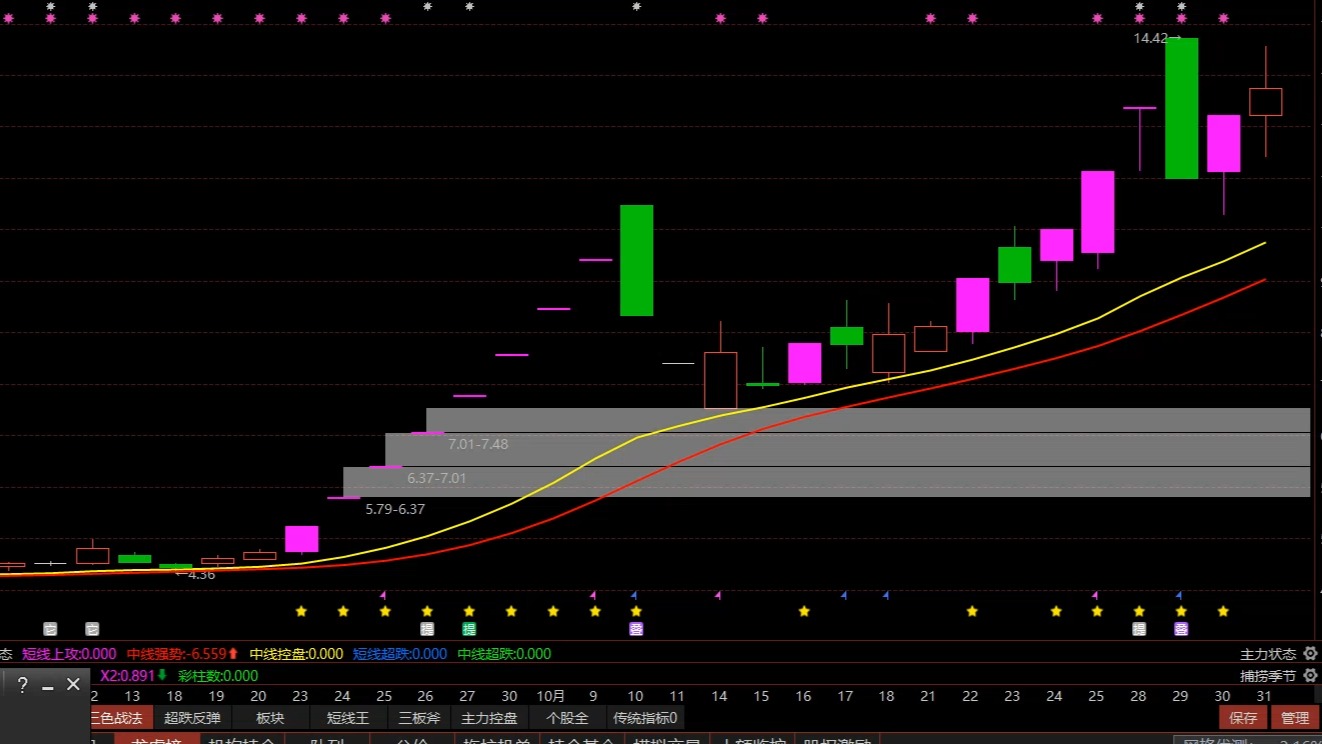Image resolution: width=1322 pixels, height=744 pixels.
Task: Click the 短线超跌:0.000 indicator value
Action: click(400, 654)
